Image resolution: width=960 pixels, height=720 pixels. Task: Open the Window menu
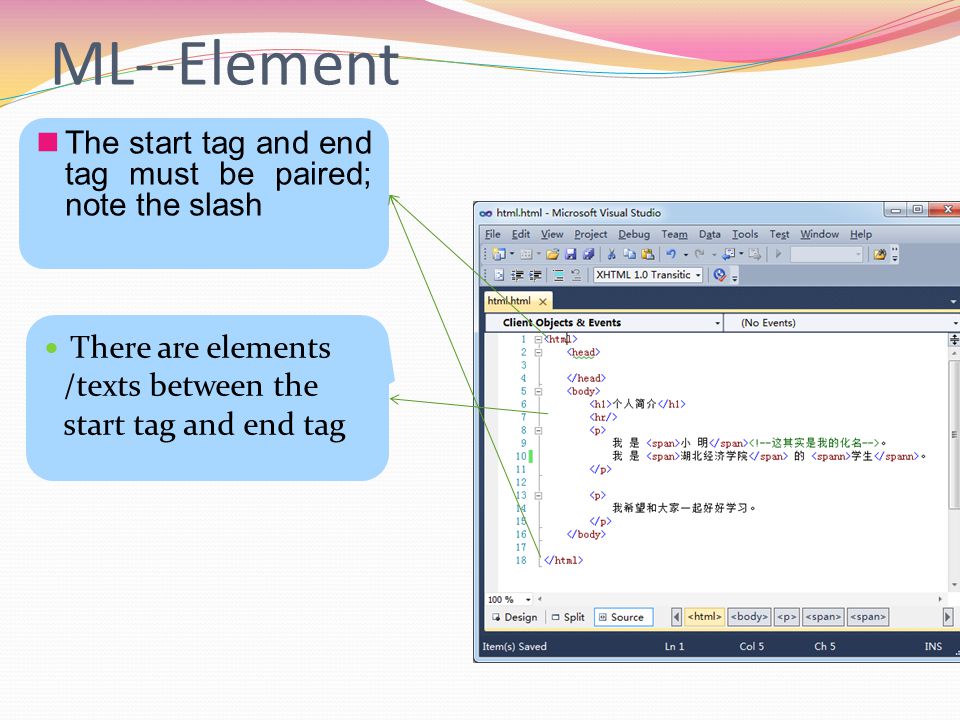819,234
